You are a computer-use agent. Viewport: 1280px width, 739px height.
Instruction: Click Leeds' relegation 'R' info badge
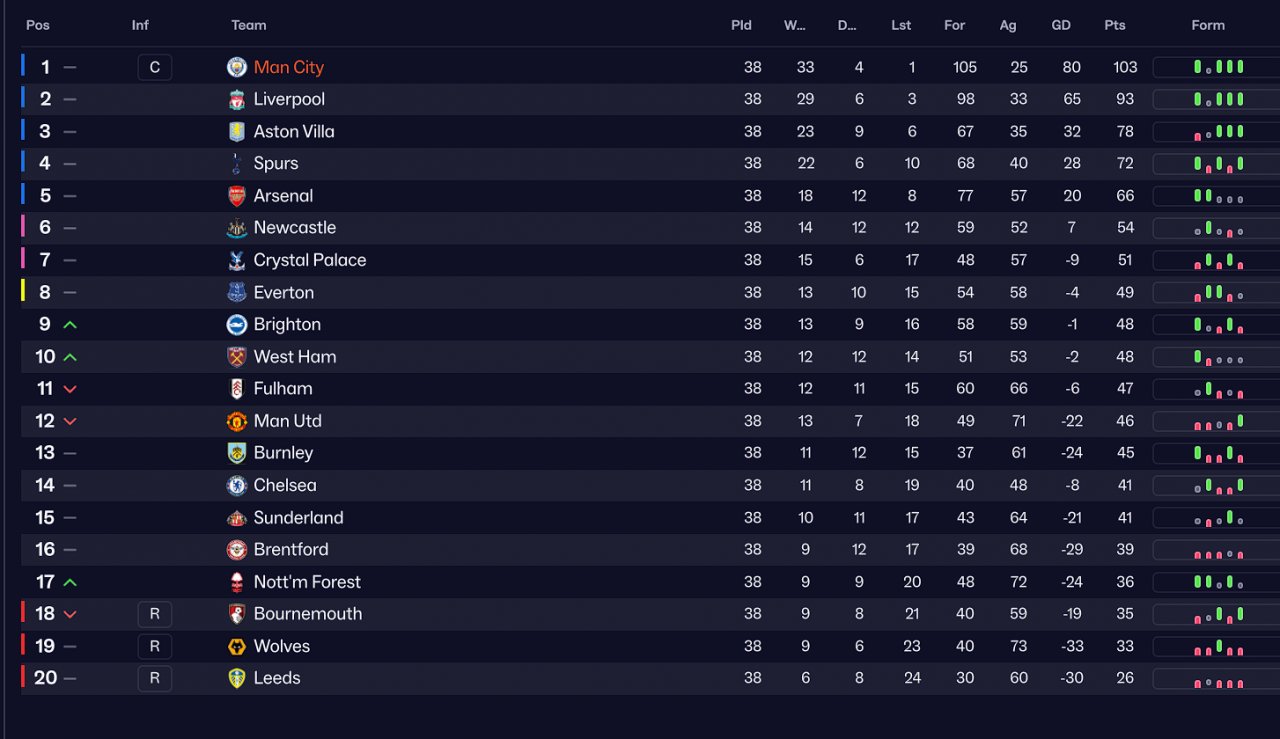154,678
